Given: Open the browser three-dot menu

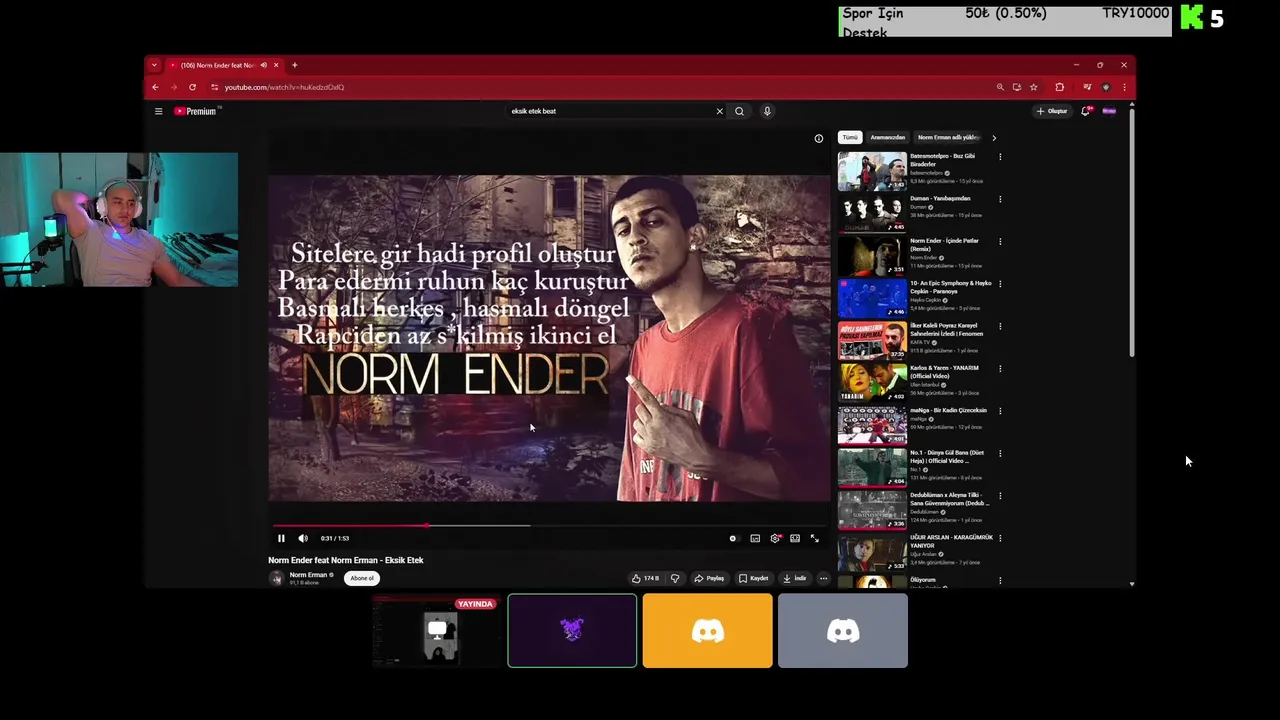Looking at the screenshot, I should tap(1124, 87).
